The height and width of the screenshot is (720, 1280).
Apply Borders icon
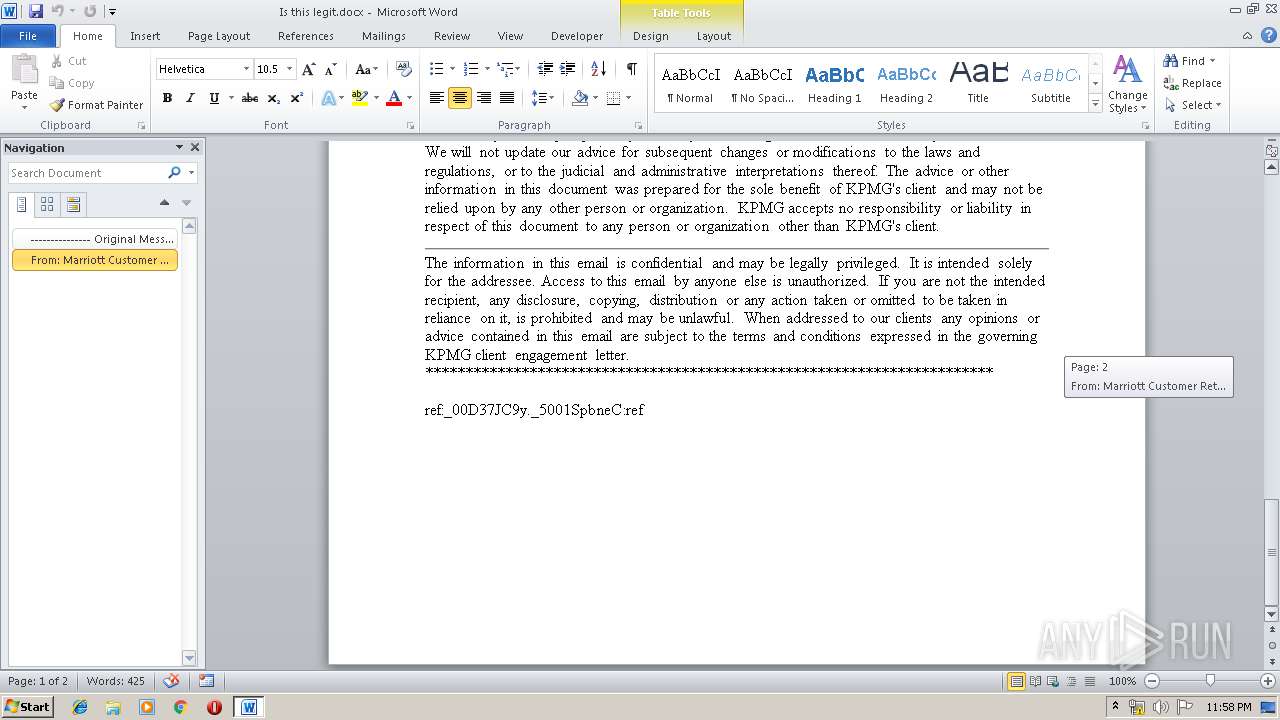point(613,98)
